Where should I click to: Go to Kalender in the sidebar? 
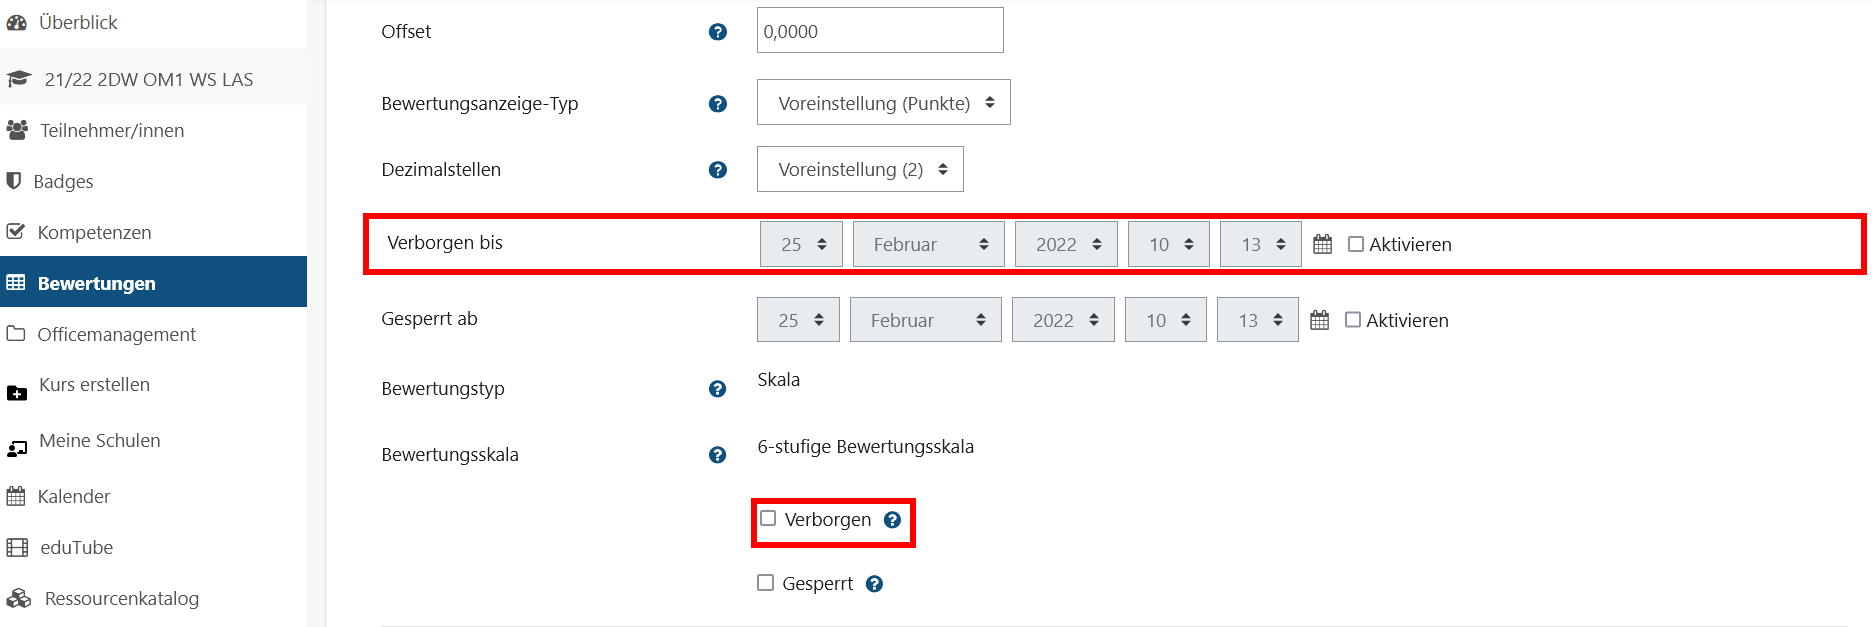click(x=73, y=497)
